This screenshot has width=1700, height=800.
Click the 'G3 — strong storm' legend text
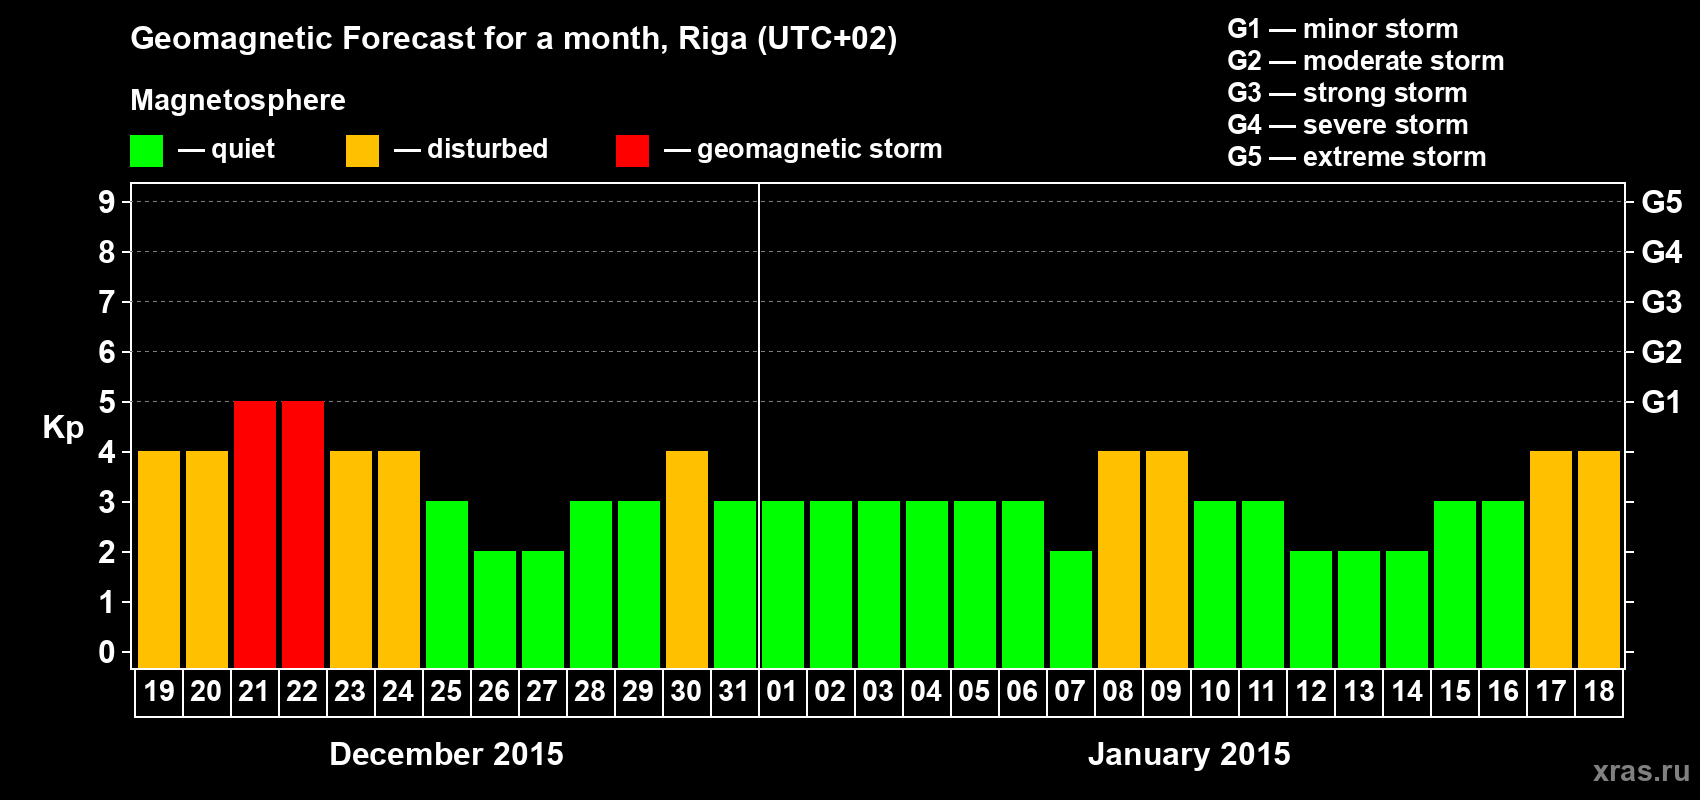tap(1348, 93)
